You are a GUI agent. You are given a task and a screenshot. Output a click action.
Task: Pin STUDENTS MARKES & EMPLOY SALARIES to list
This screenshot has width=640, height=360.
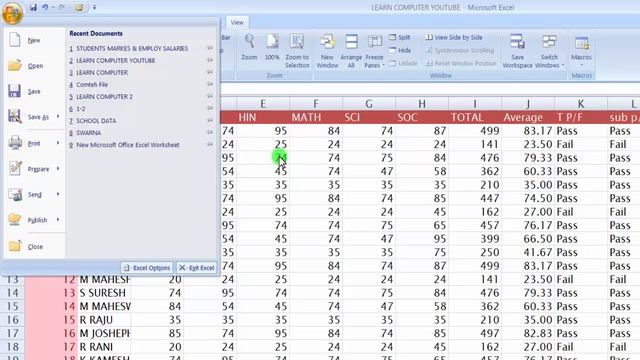pos(210,48)
